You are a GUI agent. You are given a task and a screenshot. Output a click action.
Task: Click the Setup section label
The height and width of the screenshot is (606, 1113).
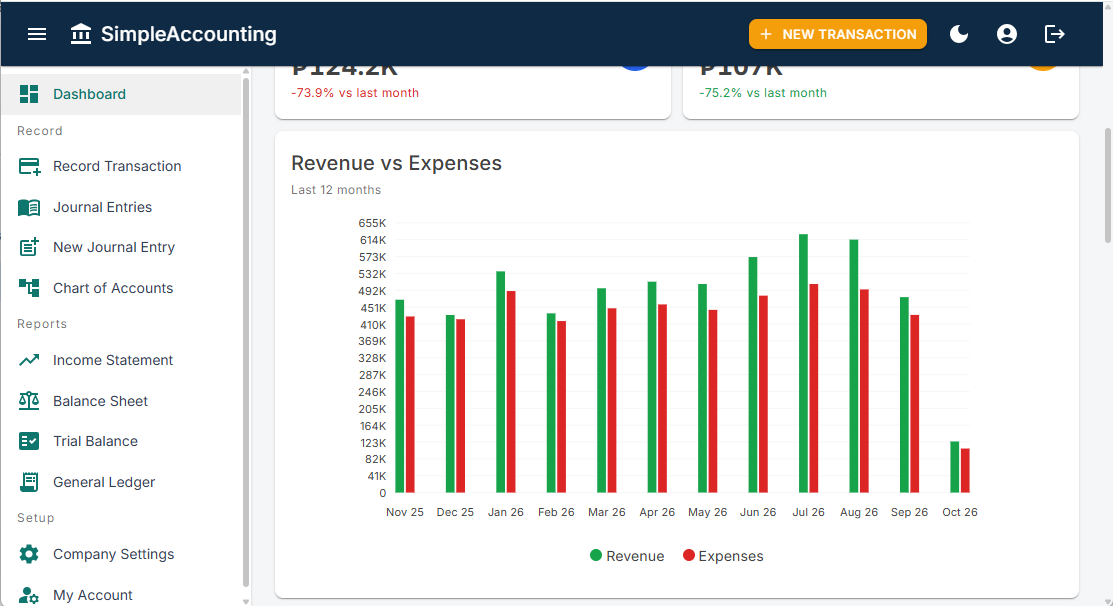35,518
